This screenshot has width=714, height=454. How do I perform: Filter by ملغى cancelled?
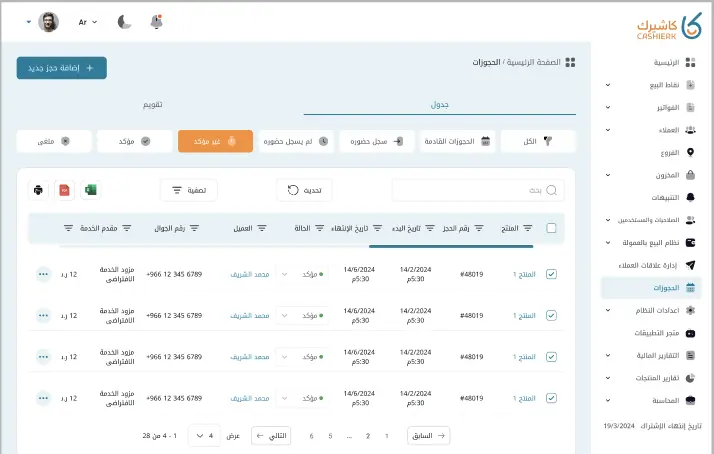[54, 141]
